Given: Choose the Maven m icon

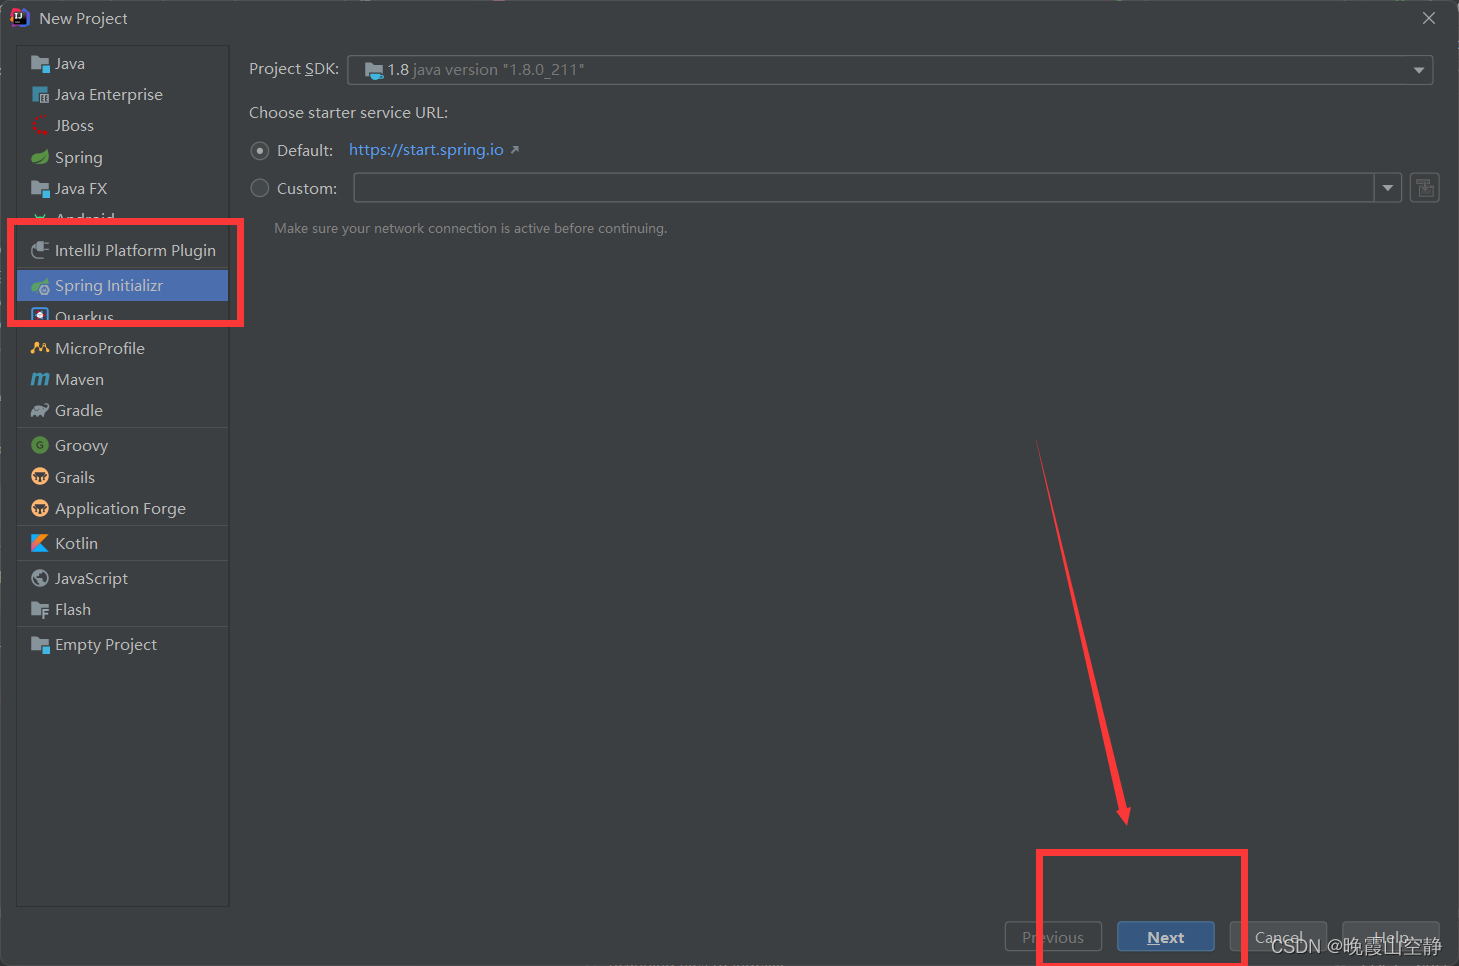Looking at the screenshot, I should [40, 380].
